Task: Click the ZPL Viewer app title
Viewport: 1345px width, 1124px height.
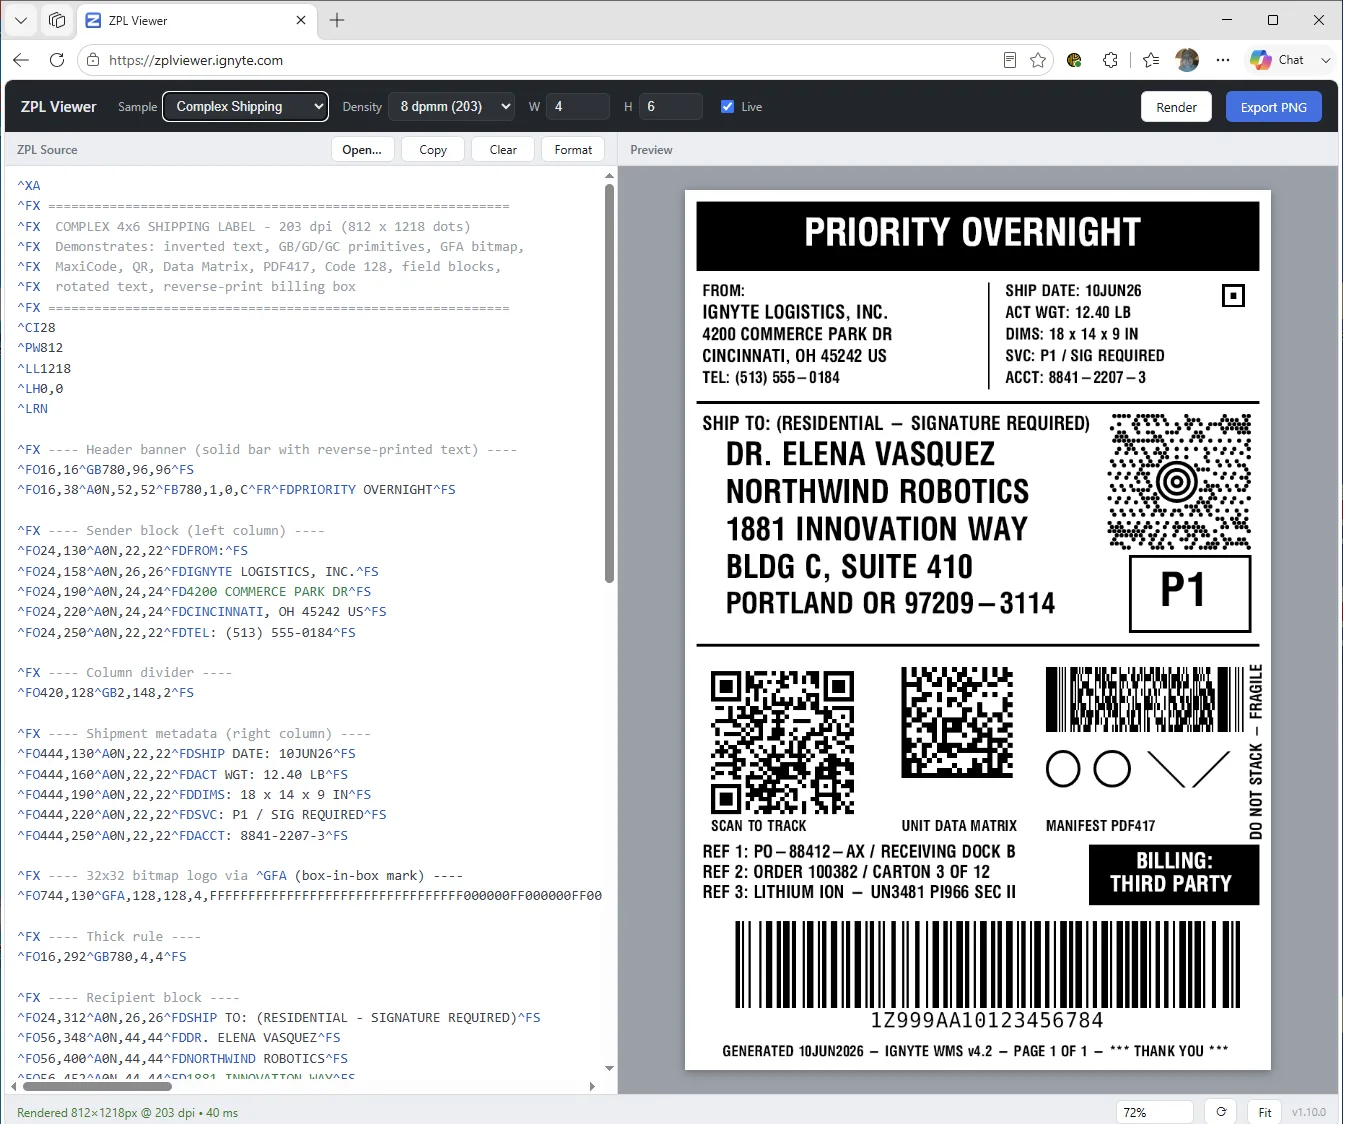Action: [x=58, y=107]
